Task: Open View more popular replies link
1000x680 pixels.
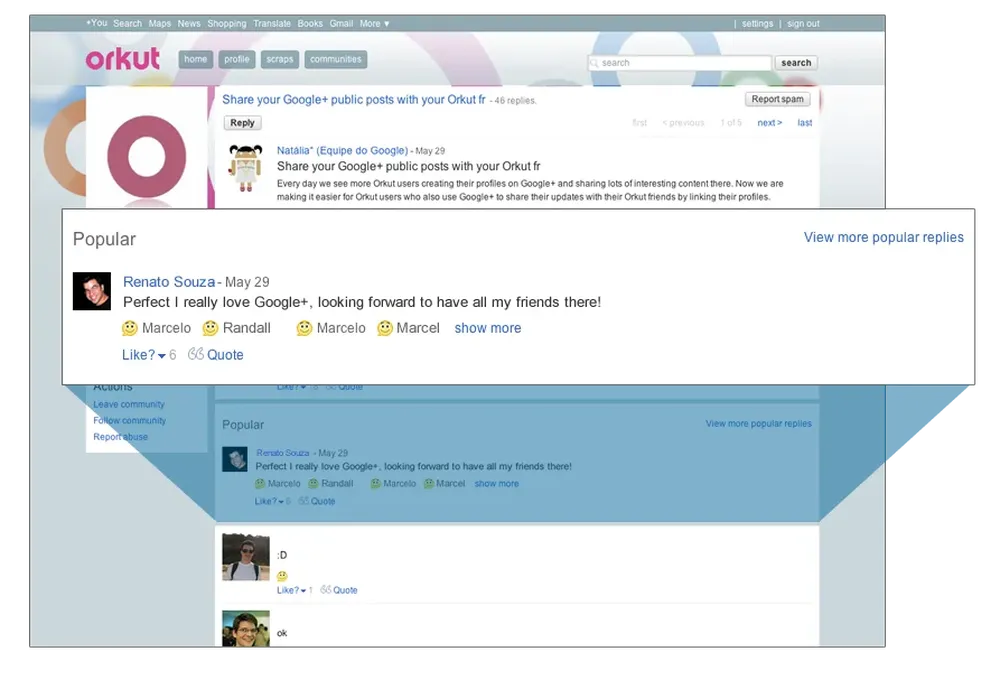Action: (883, 238)
